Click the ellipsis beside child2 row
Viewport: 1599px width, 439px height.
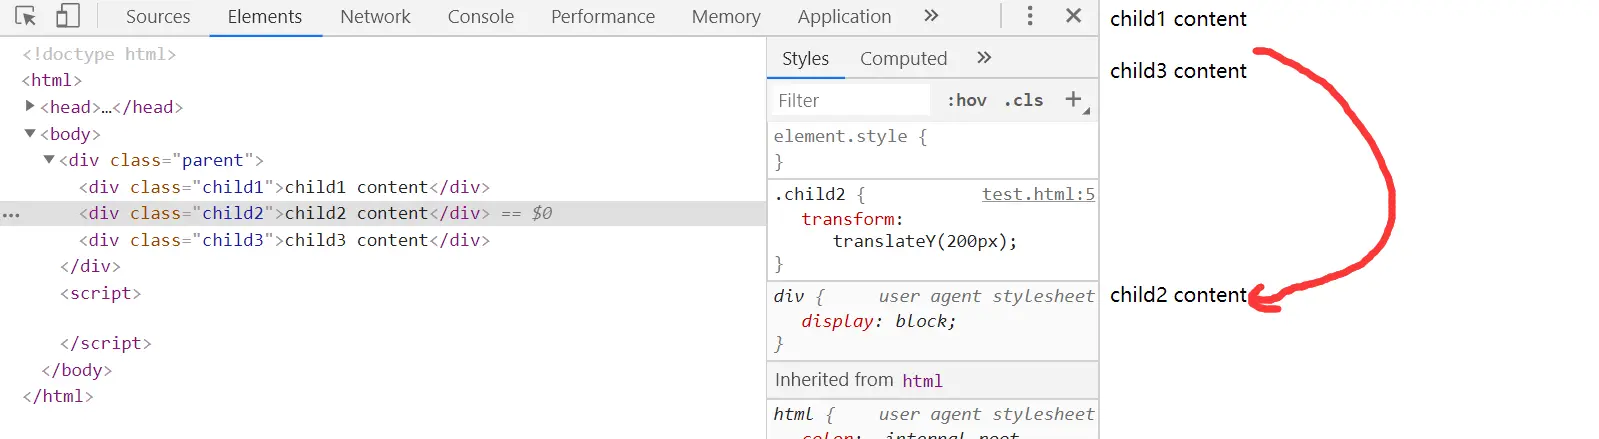tap(11, 214)
